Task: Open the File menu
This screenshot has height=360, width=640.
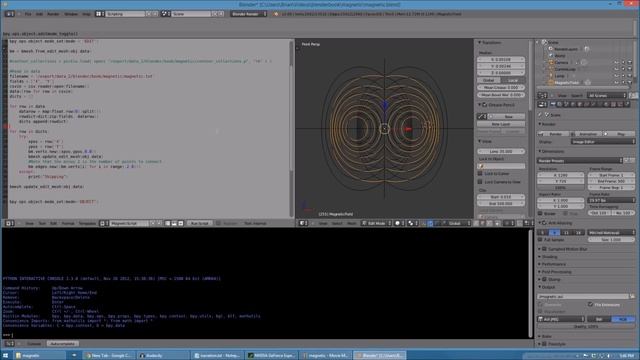Action: pyautogui.click(x=28, y=14)
